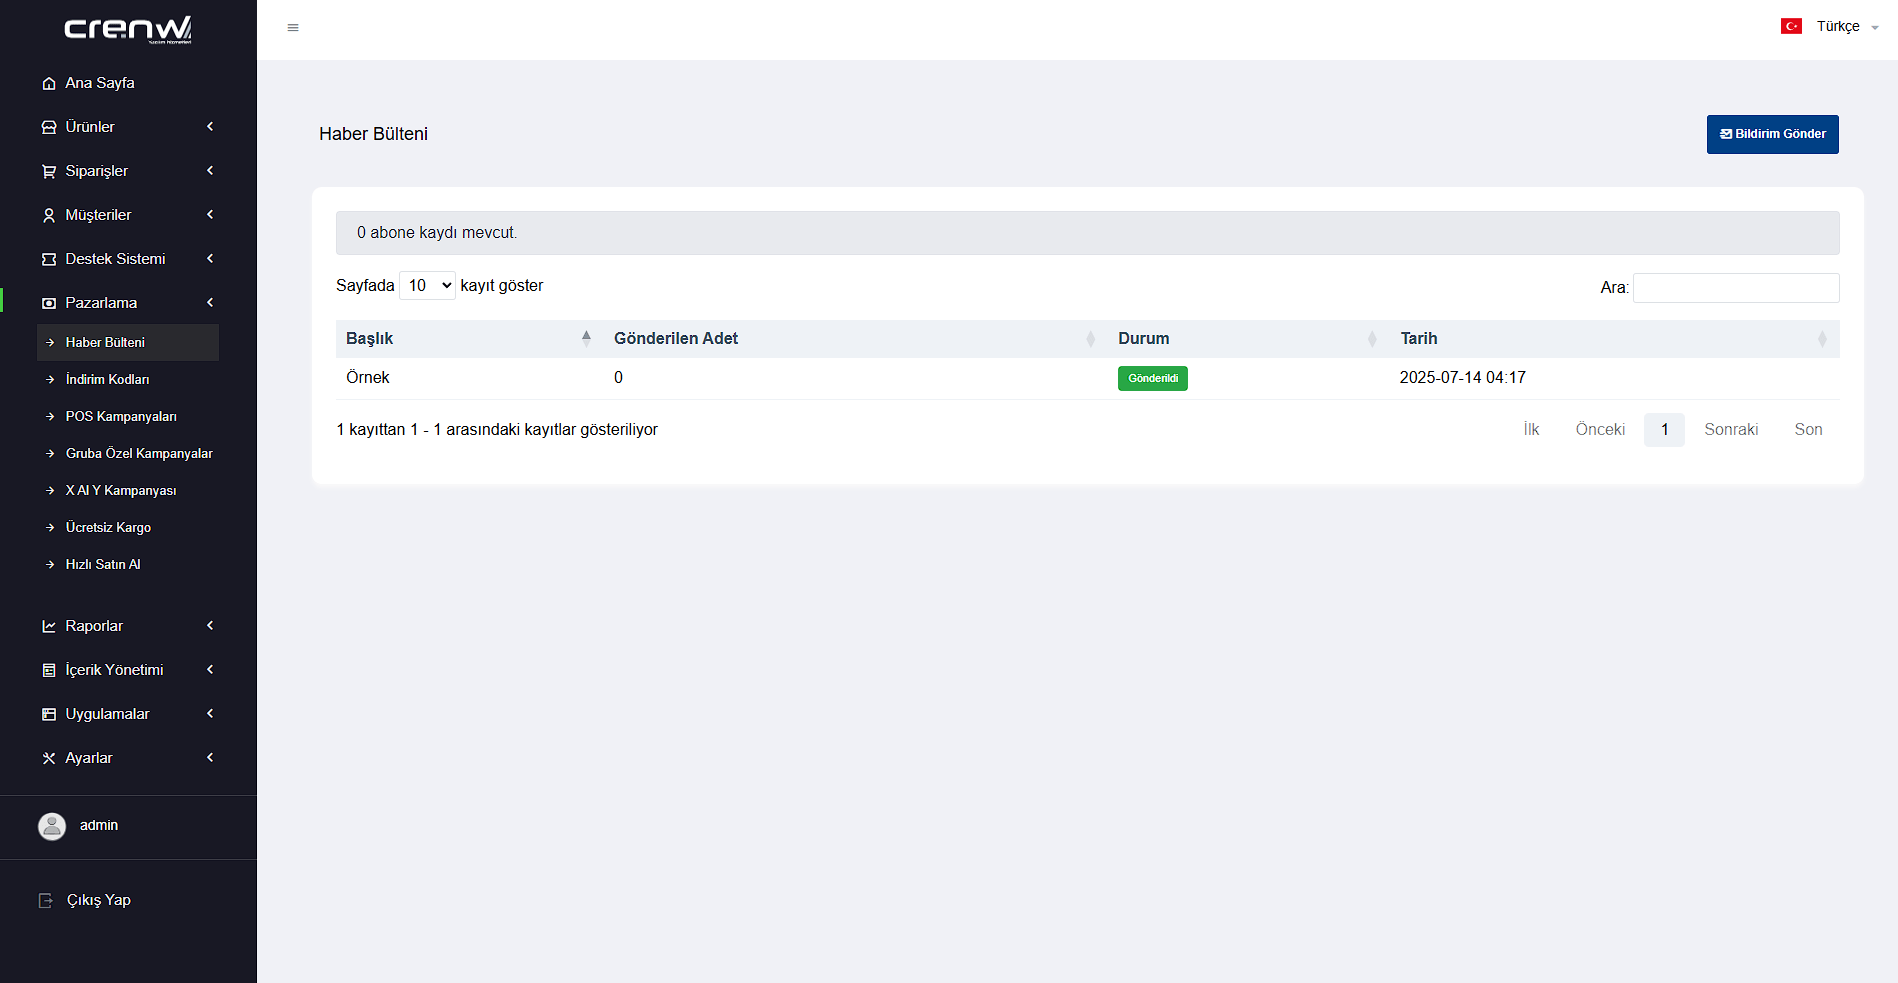Click the Siparişler cart icon
Screen dimensions: 1898x983
pyautogui.click(x=49, y=172)
